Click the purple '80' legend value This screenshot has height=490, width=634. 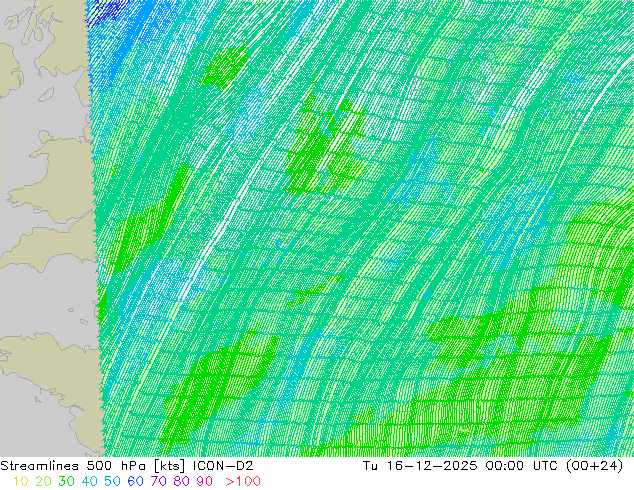[182, 482]
